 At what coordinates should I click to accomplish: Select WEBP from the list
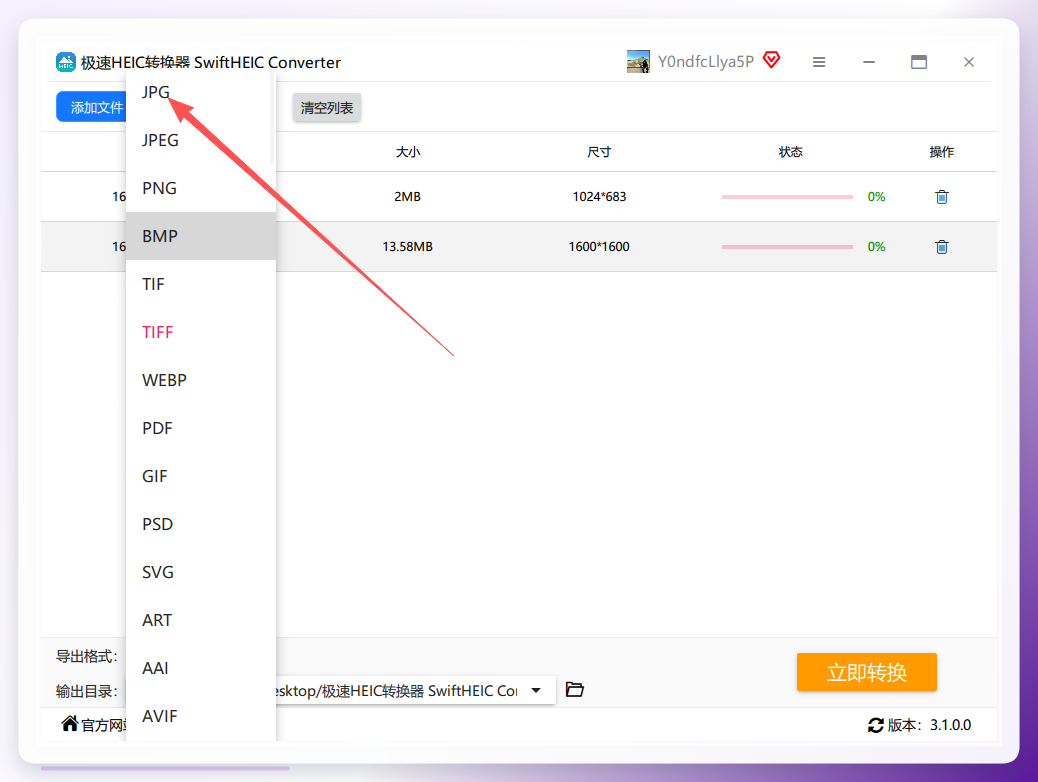[201, 380]
